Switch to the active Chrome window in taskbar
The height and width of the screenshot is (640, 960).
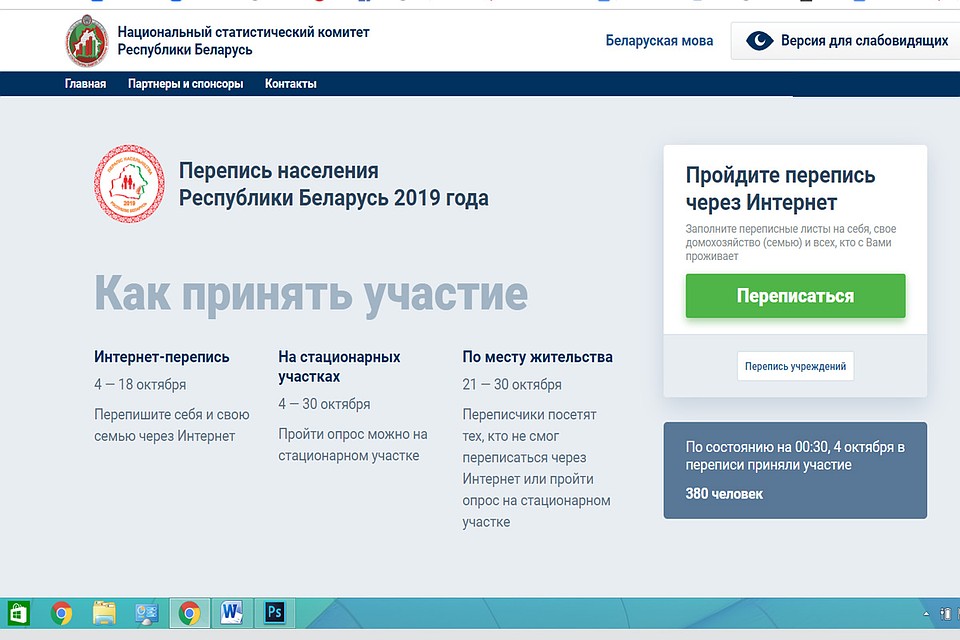(190, 613)
